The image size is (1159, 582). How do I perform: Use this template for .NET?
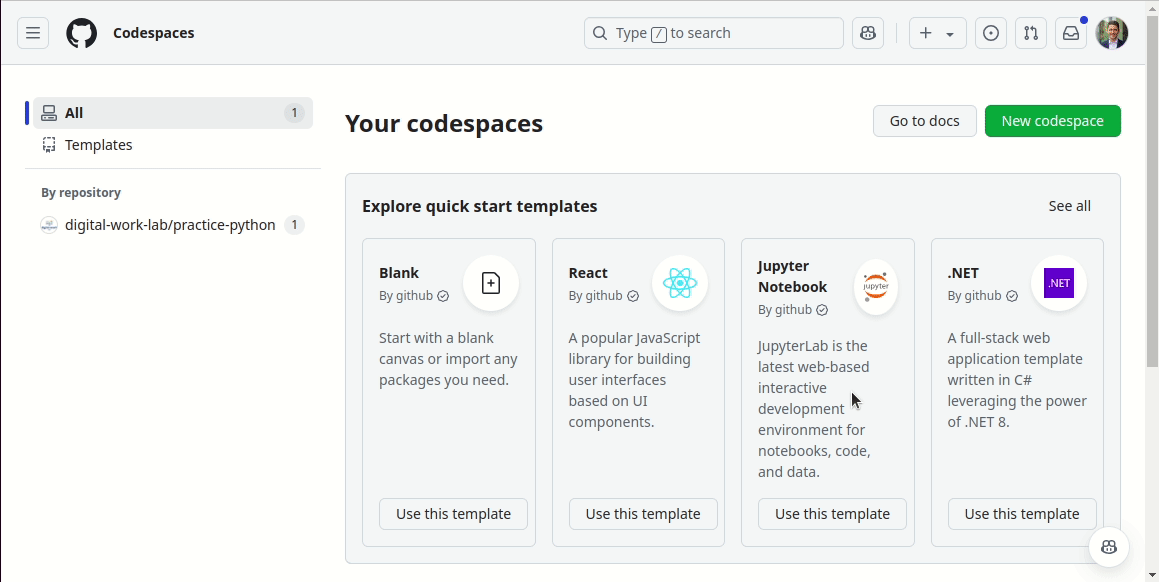(1021, 514)
